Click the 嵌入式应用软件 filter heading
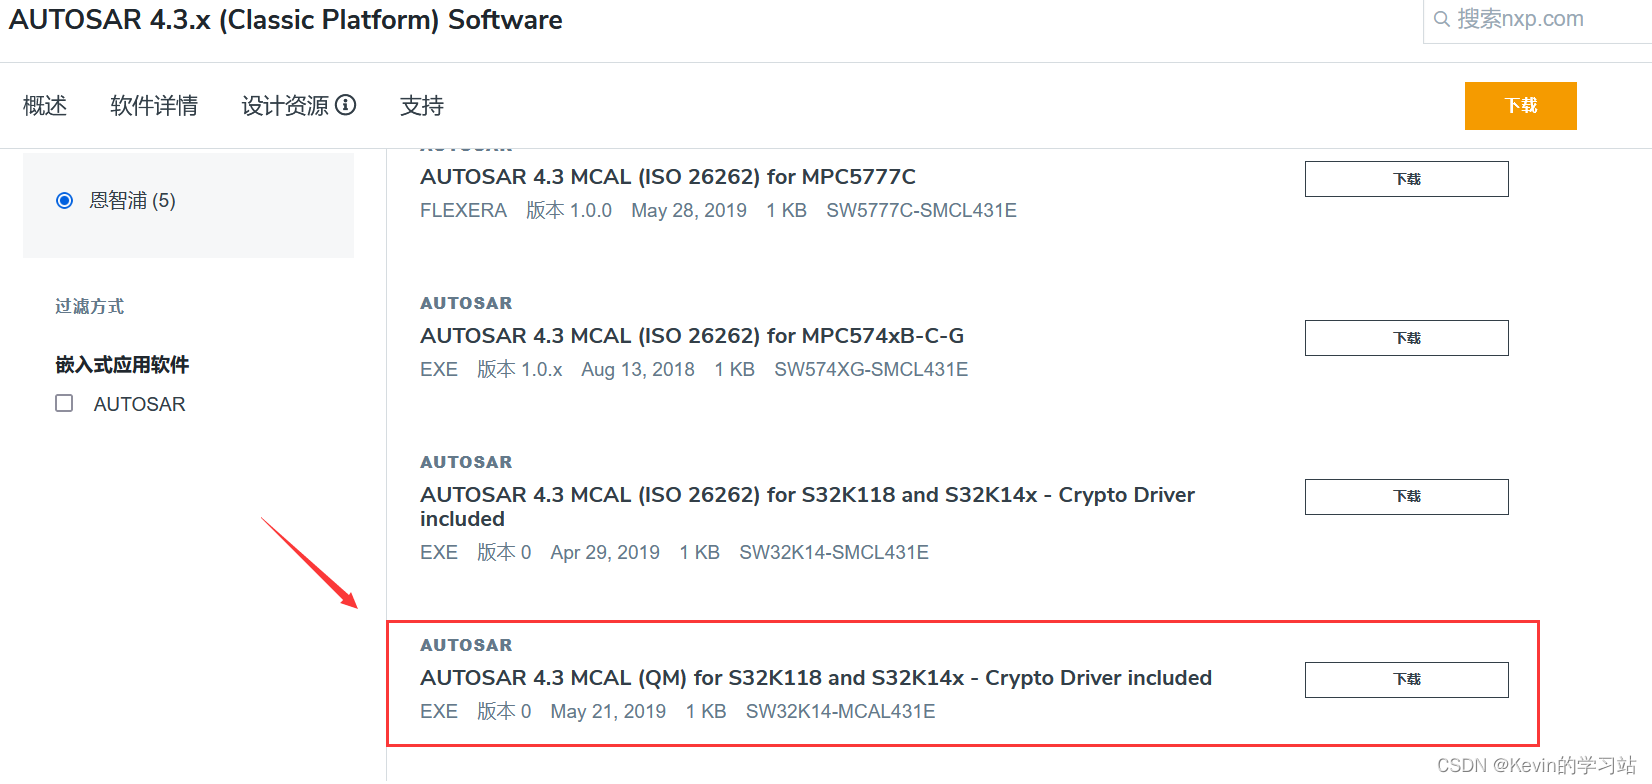1652x784 pixels. tap(122, 365)
